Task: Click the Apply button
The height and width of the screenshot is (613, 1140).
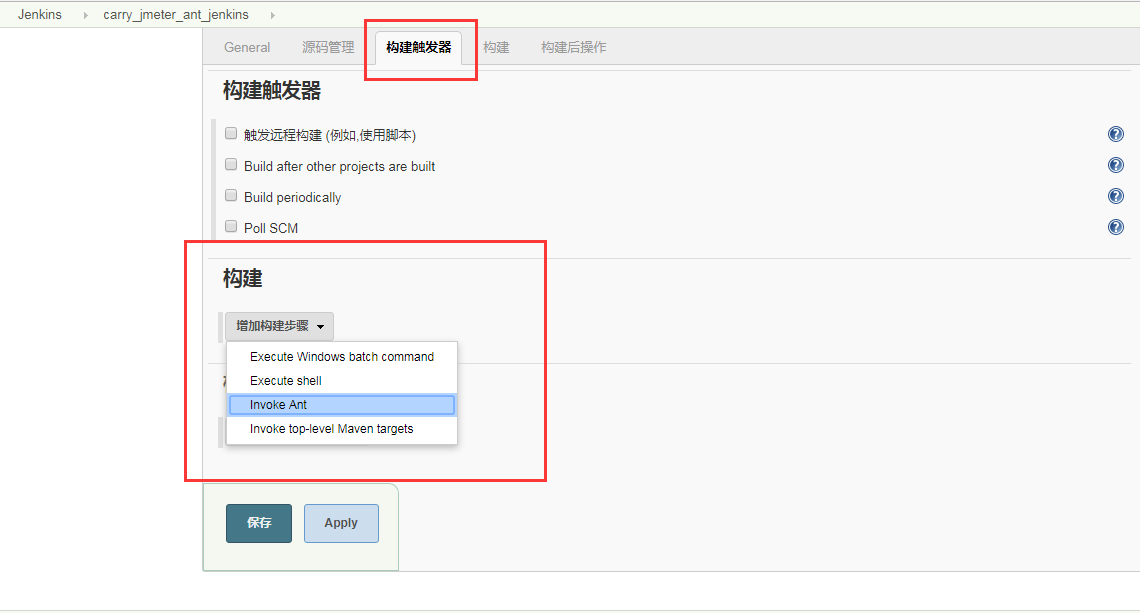Action: [x=341, y=523]
